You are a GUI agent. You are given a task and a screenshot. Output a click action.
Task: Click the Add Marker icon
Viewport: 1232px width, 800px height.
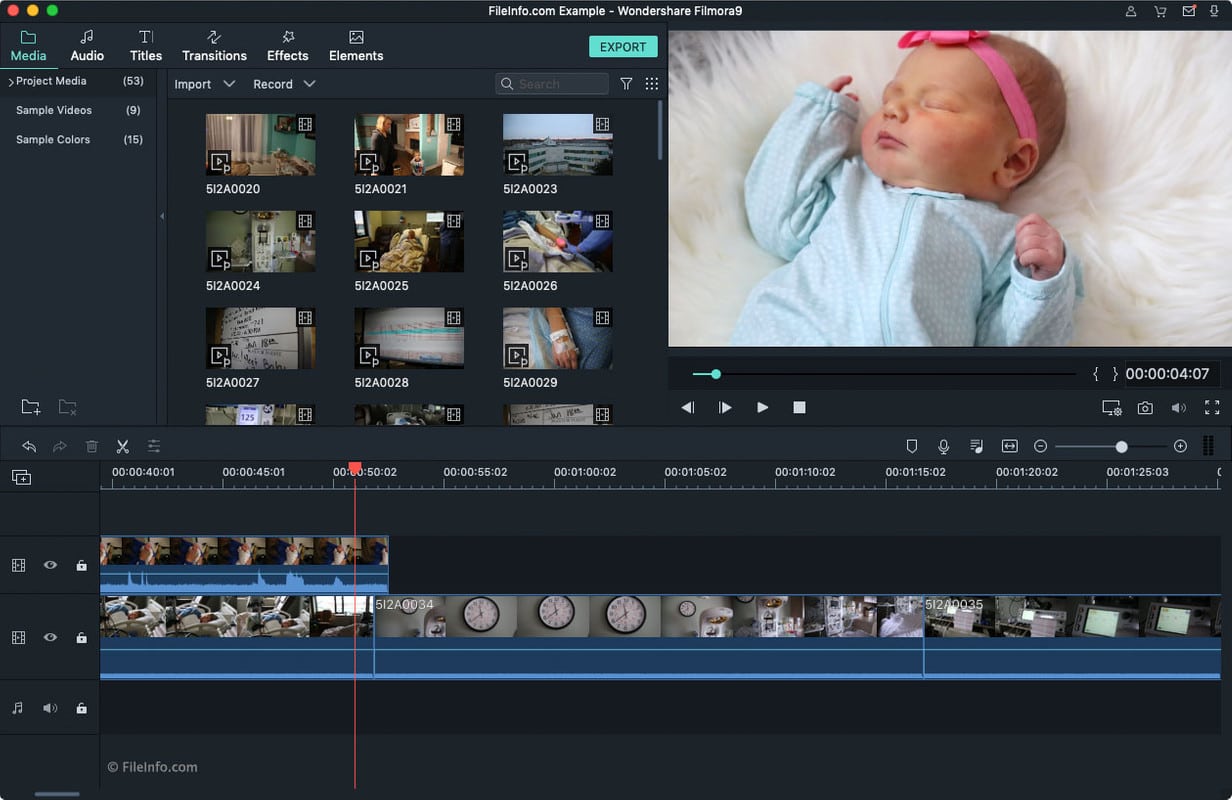(x=911, y=446)
